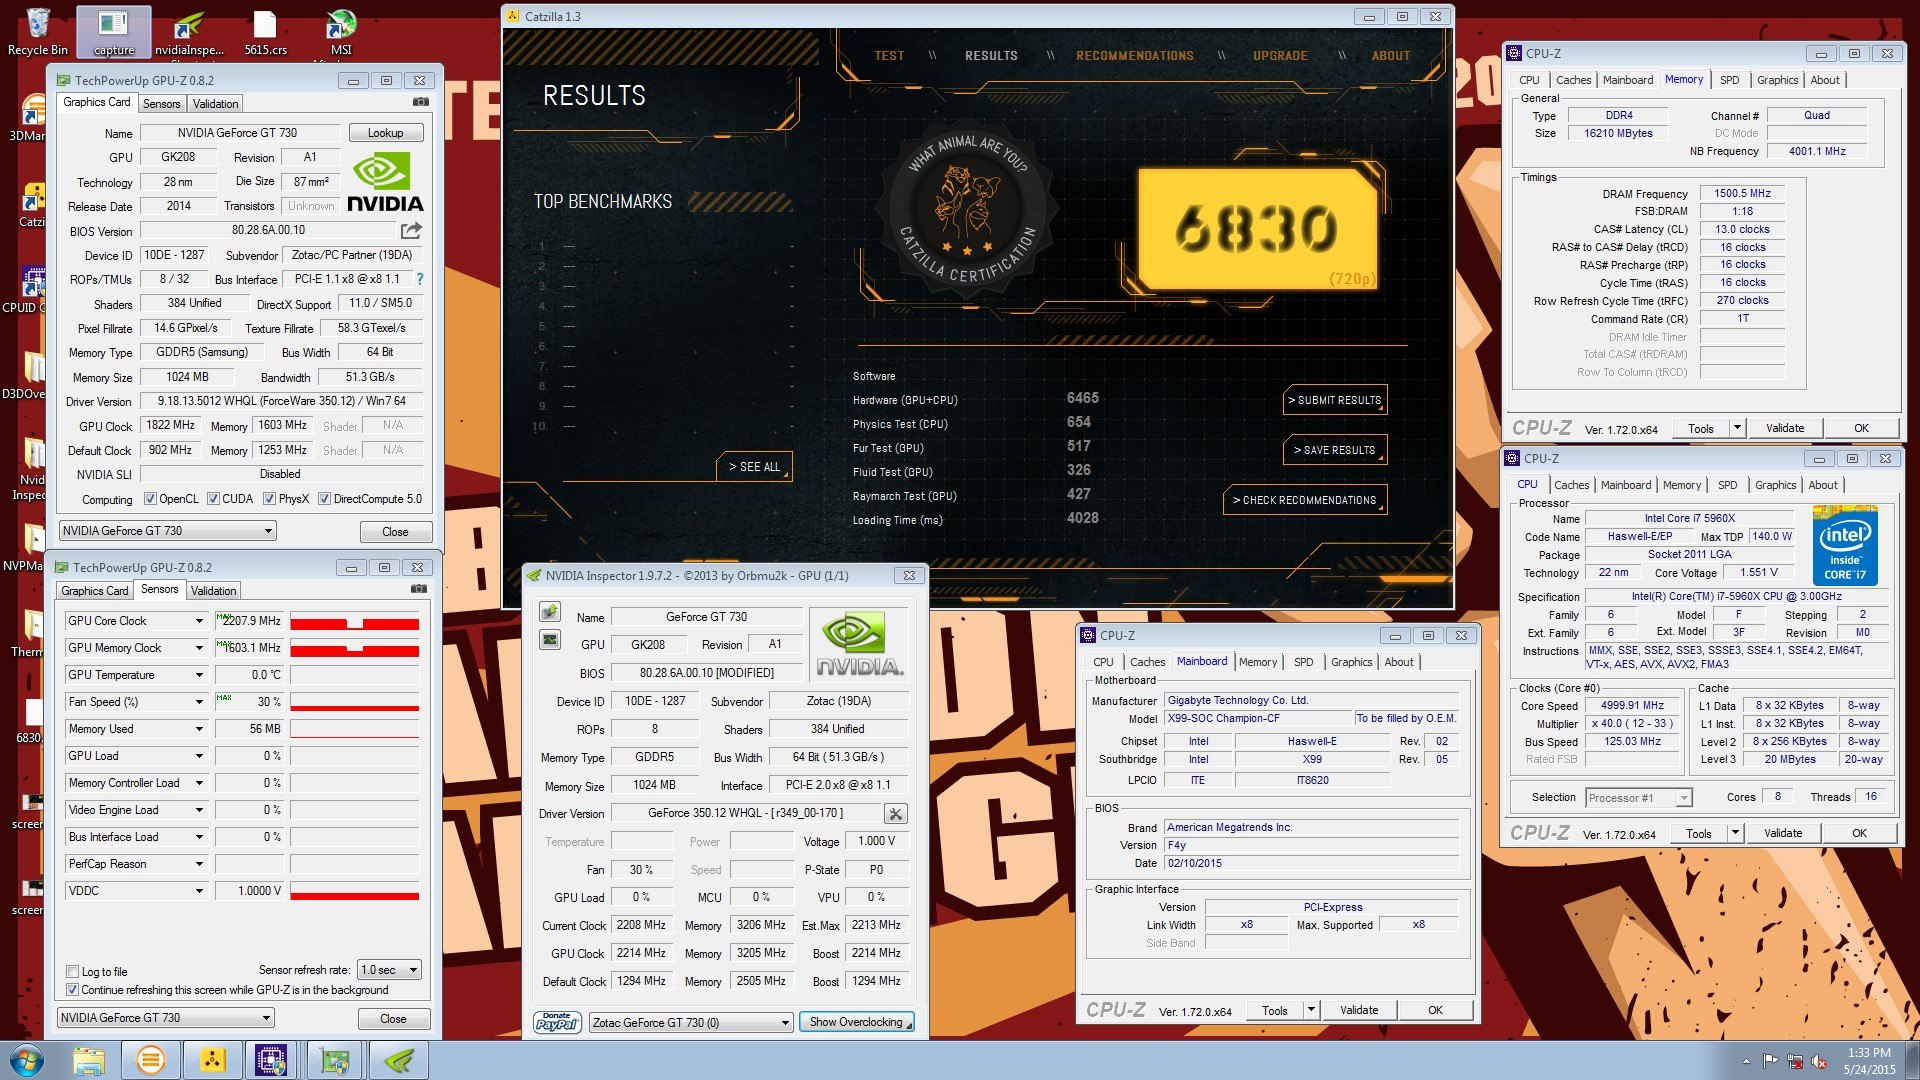
Task: Click Show Overclocking button in NVIDIA Inspector
Action: 856,1022
